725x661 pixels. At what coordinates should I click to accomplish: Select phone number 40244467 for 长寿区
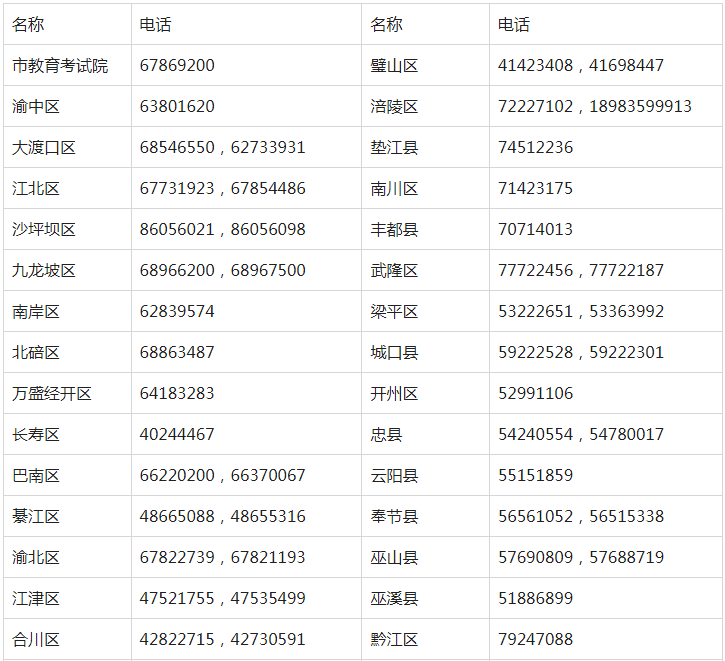tap(177, 435)
